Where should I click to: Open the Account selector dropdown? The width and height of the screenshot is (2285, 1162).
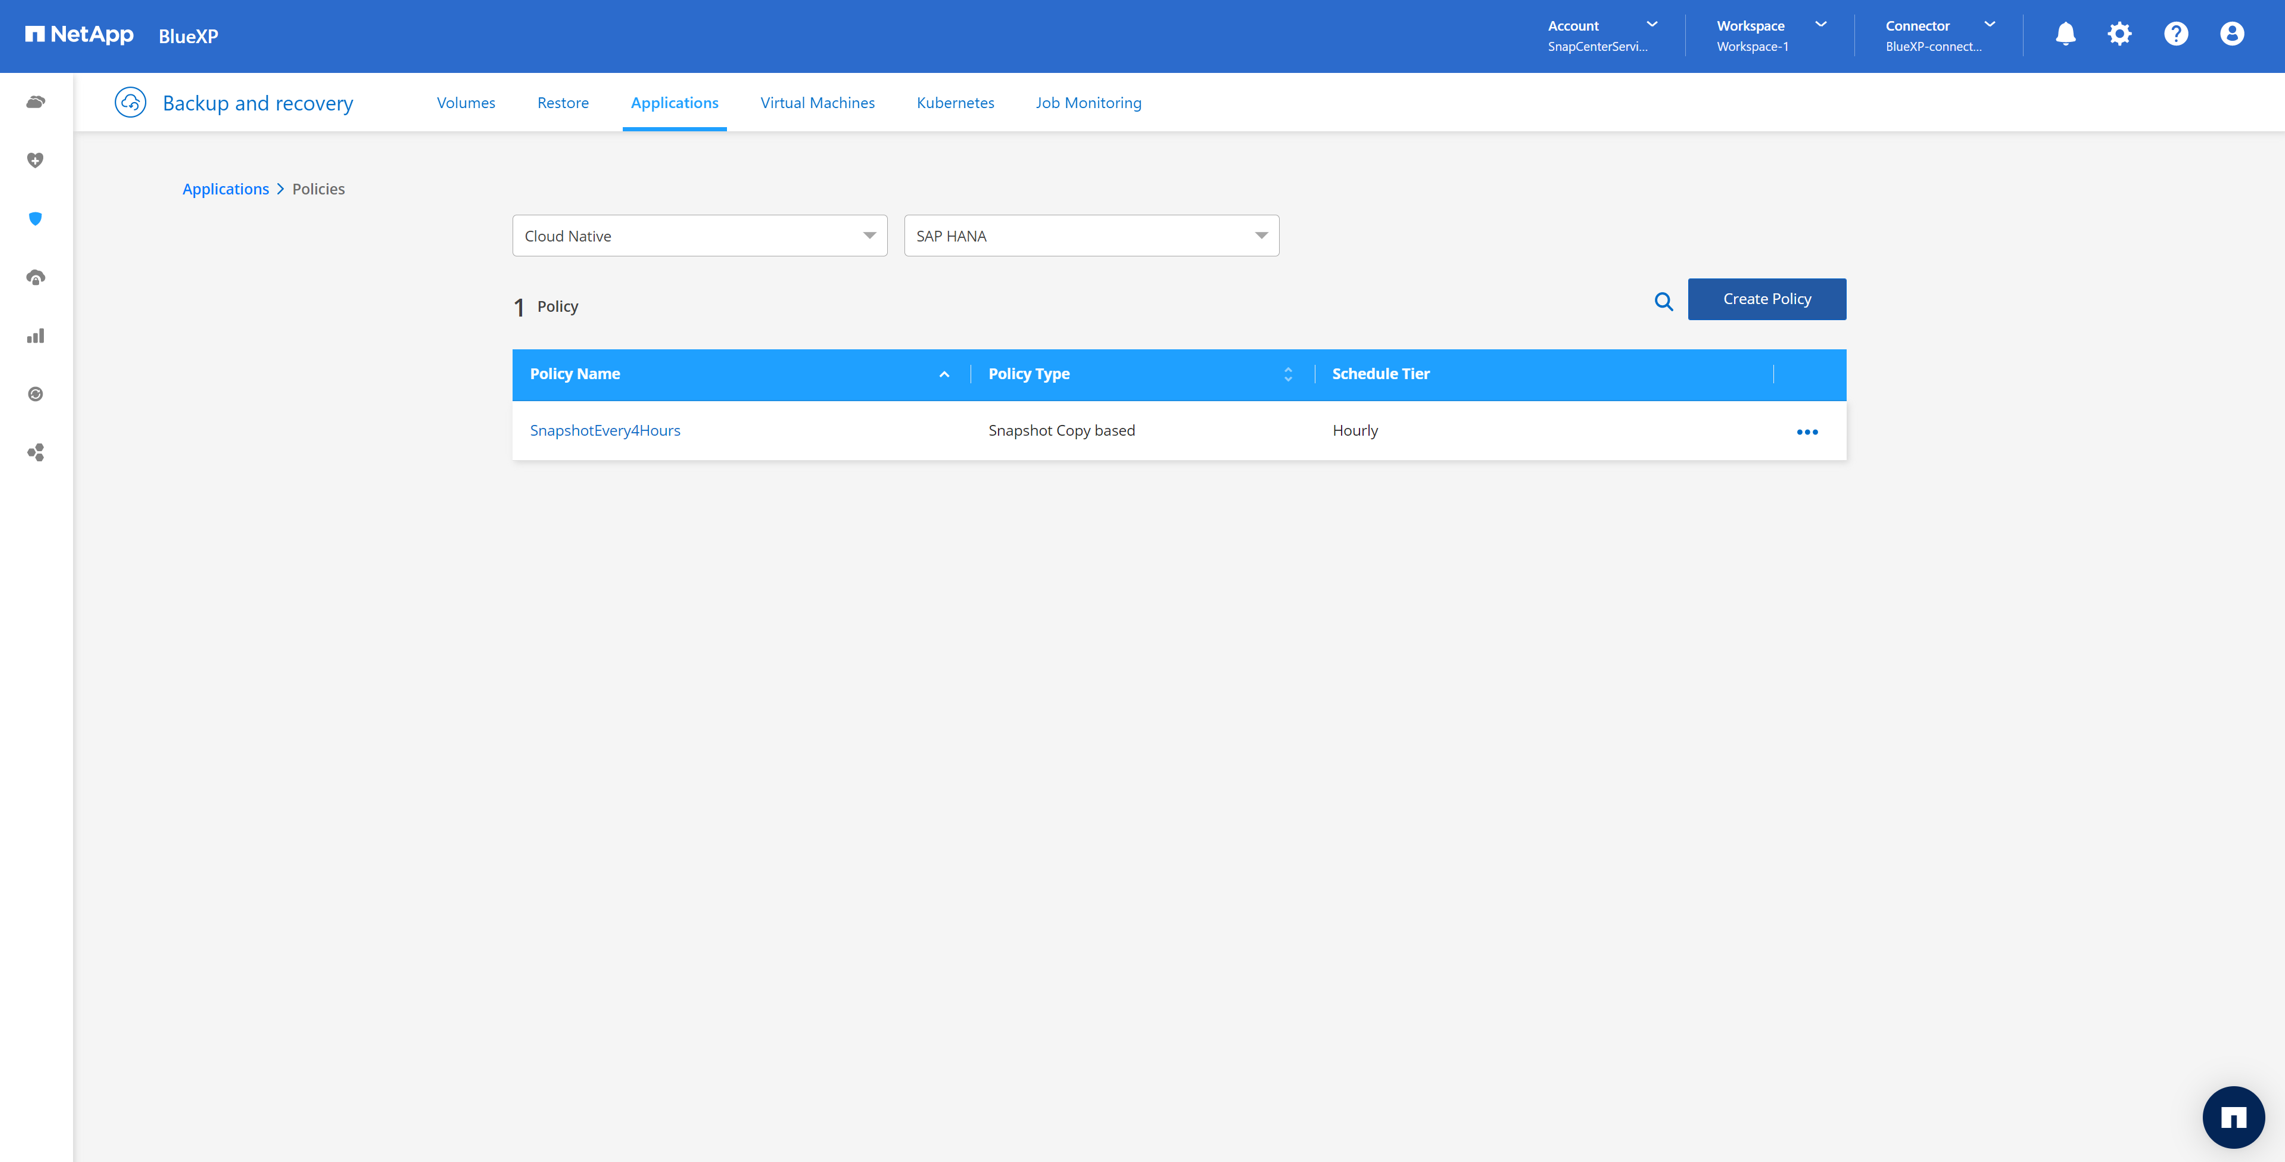(1602, 35)
